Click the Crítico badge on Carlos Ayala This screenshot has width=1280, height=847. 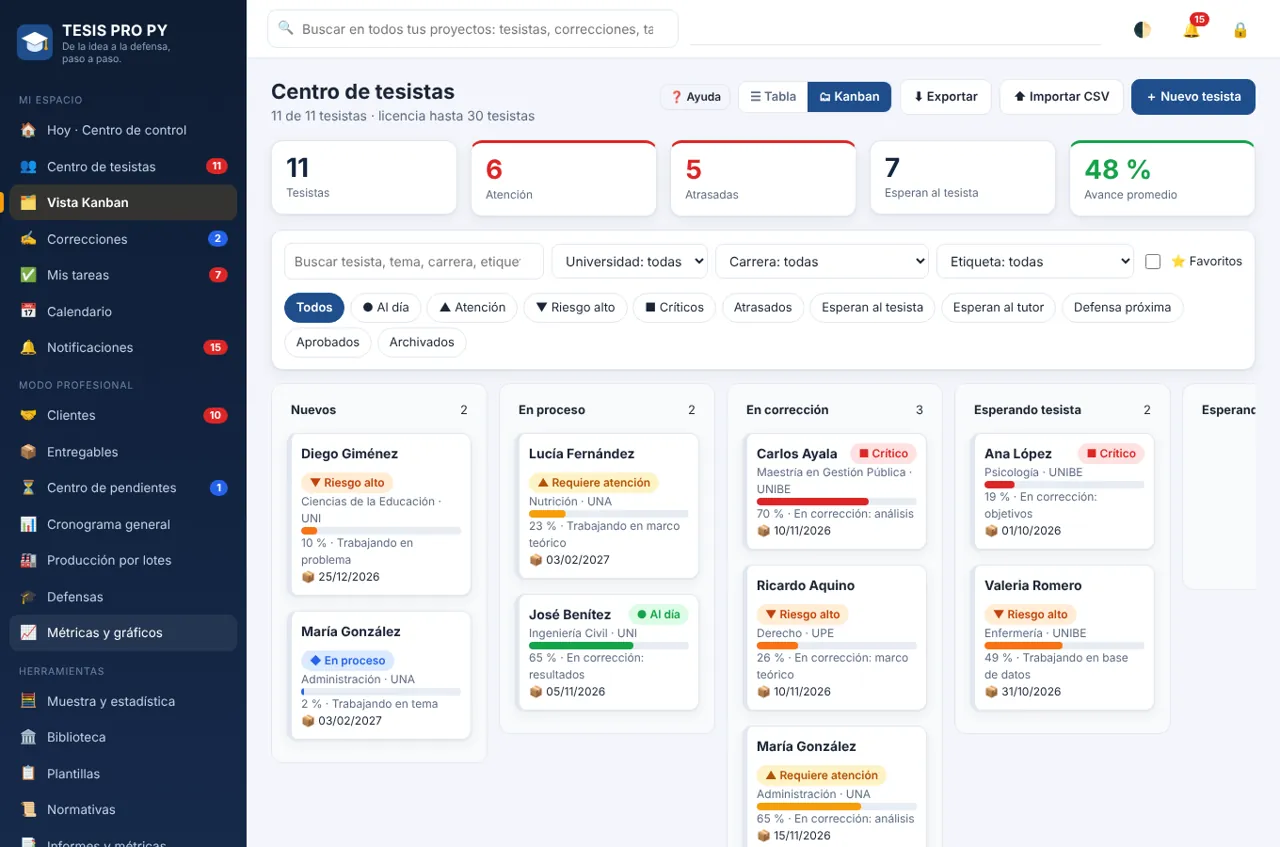coord(883,453)
